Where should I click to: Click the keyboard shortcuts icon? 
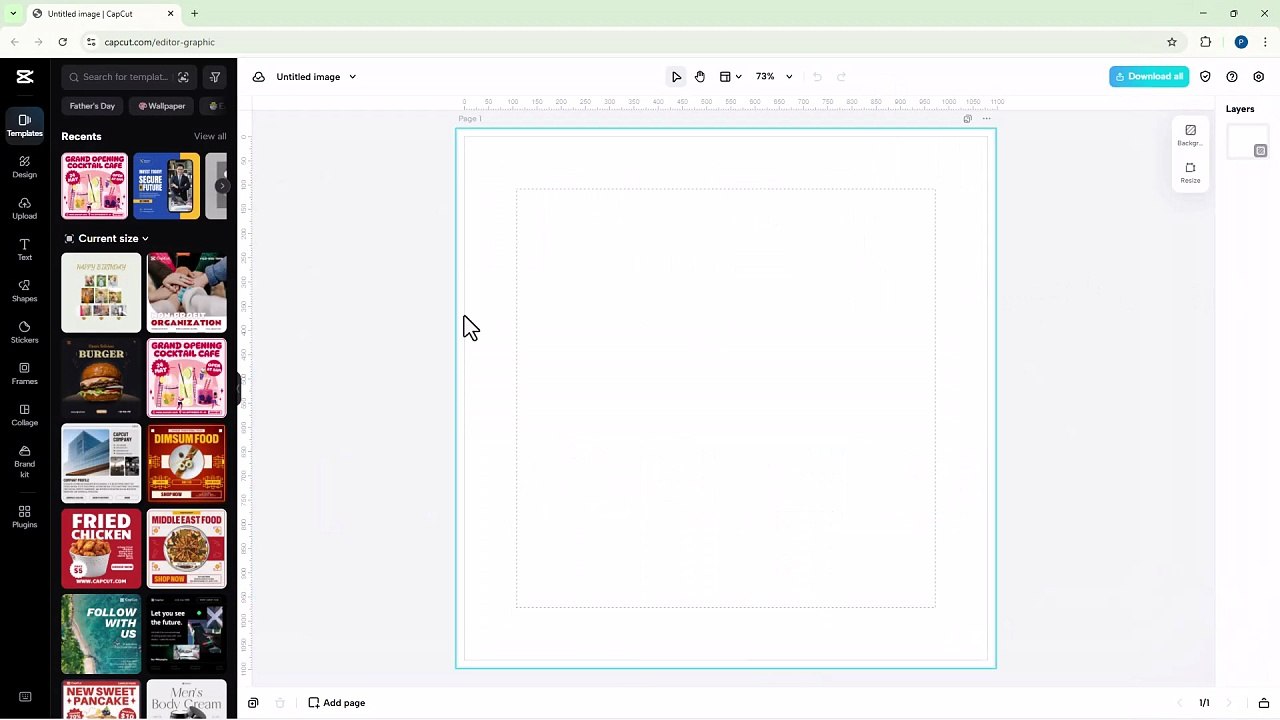(25, 697)
